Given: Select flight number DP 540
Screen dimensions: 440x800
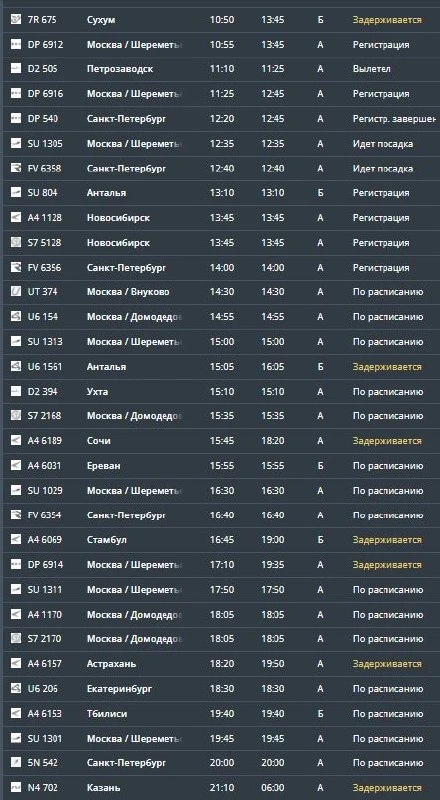Looking at the screenshot, I should click(42, 119).
